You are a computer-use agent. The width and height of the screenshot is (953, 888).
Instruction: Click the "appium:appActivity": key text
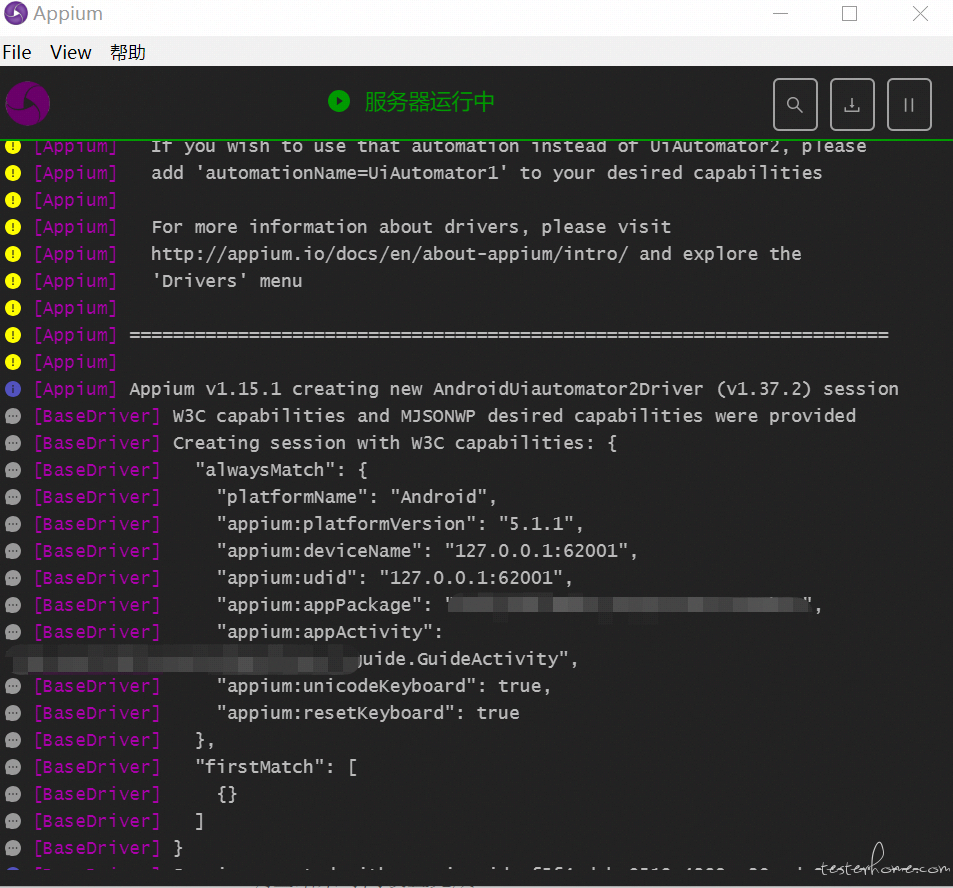(329, 632)
